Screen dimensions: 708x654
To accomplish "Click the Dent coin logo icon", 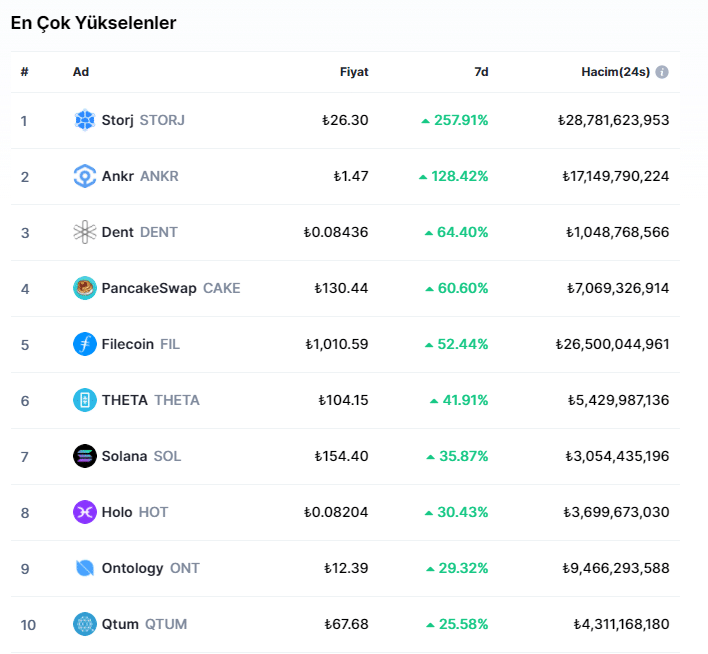I will tap(85, 232).
